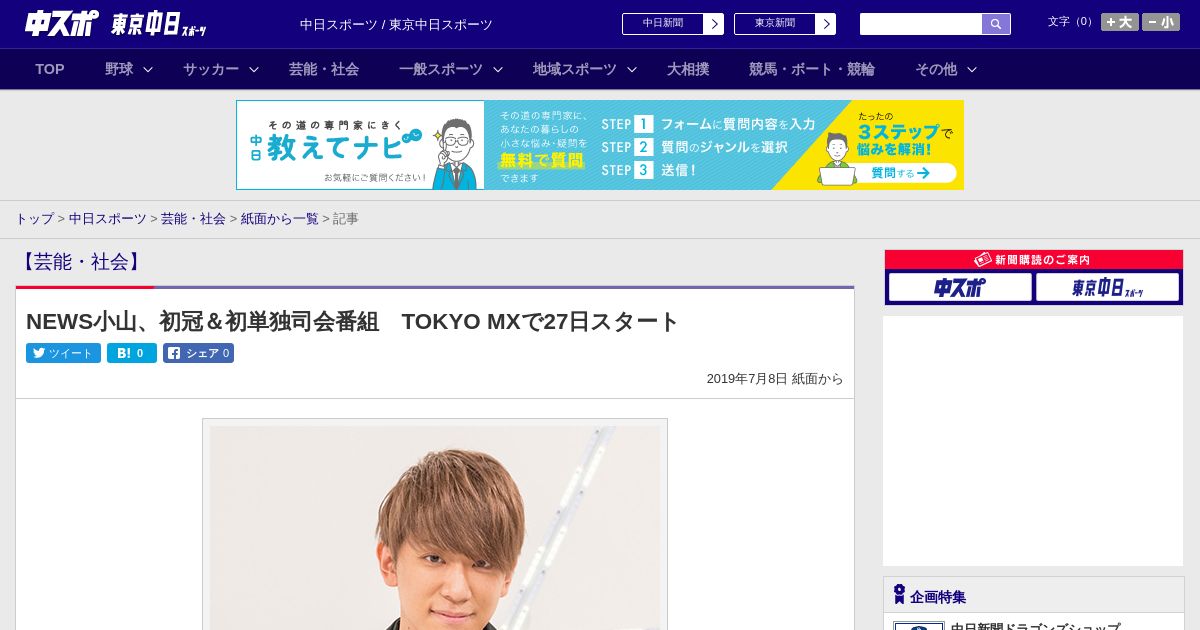Expand the 地域スポーツ dropdown chevron
Image resolution: width=1200 pixels, height=630 pixels.
(632, 70)
